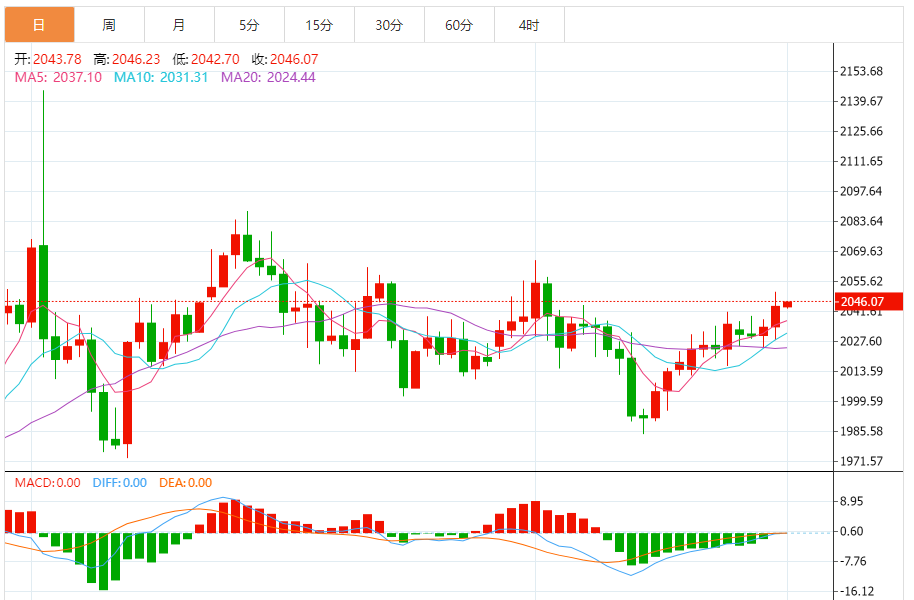Click the tall green candle with the 2140 spike
914x600 pixels.
(44, 292)
